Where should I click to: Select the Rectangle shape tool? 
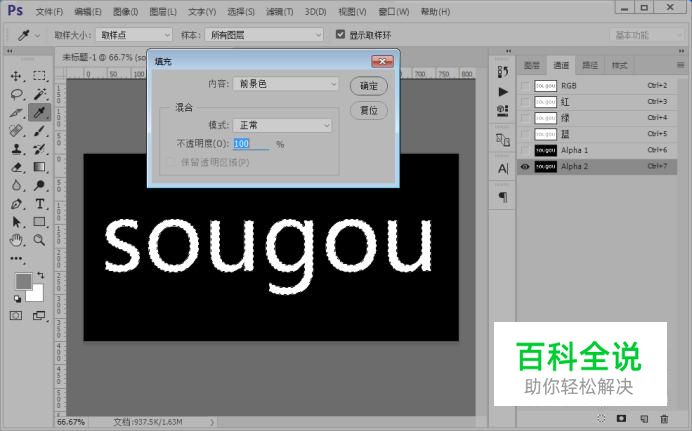pos(39,221)
